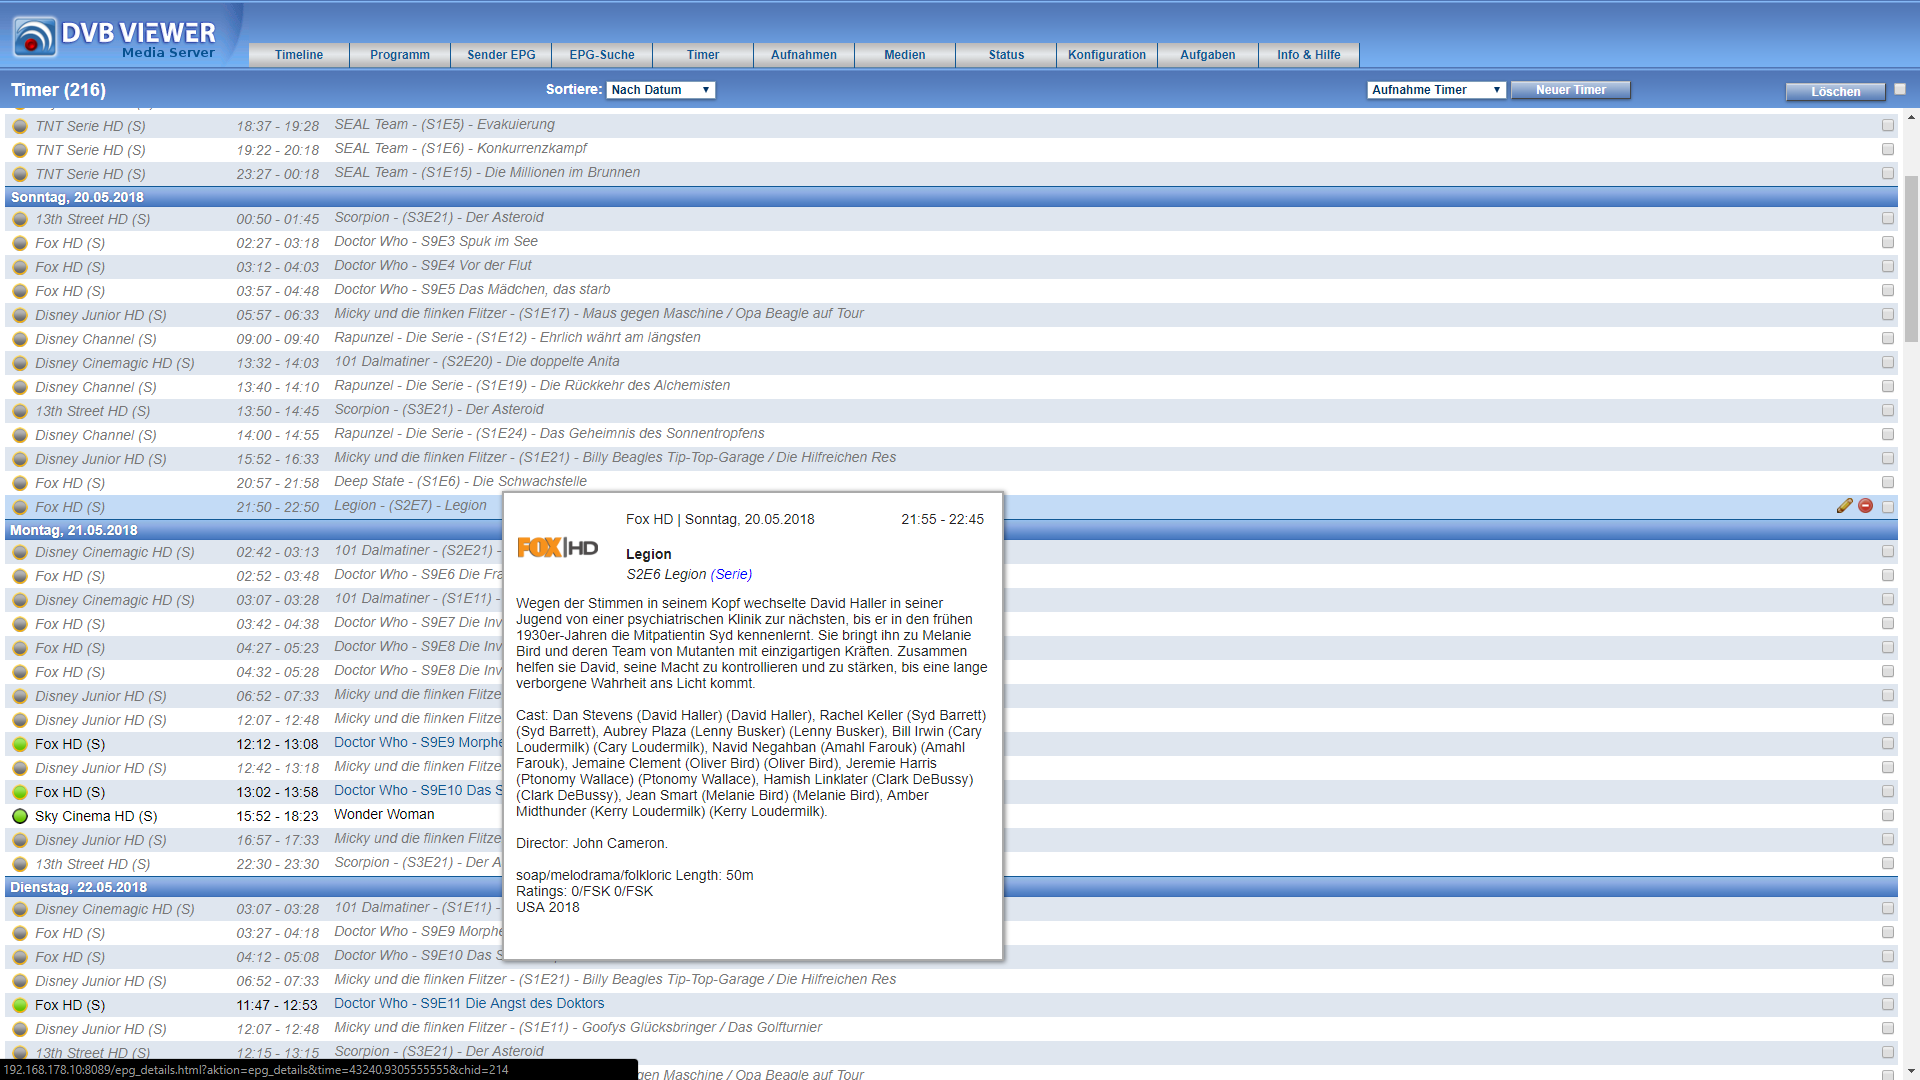The image size is (1920, 1080).
Task: Open the Konfiguration tab
Action: (1107, 55)
